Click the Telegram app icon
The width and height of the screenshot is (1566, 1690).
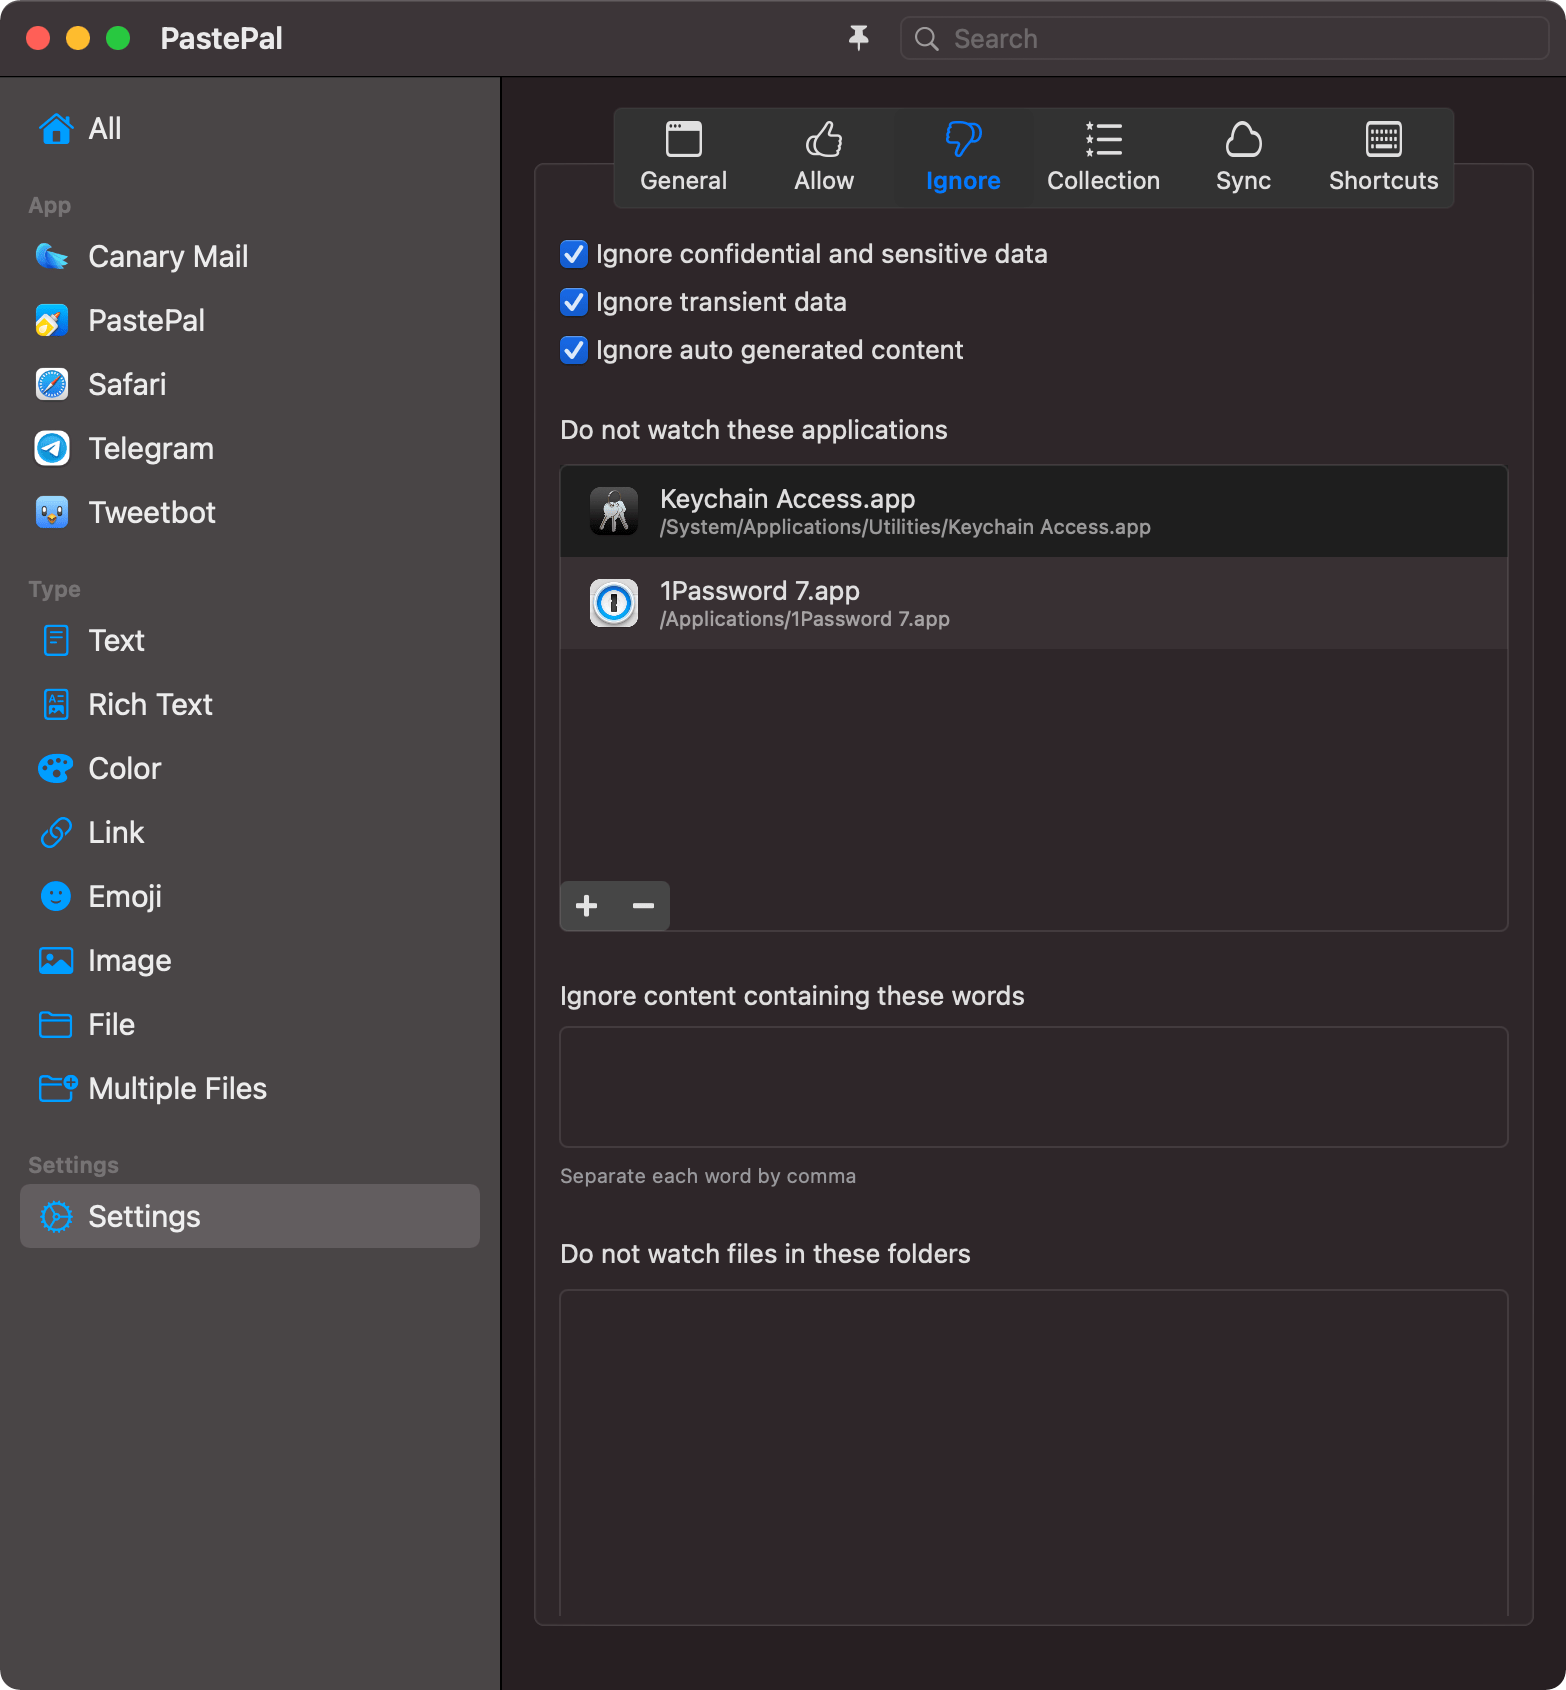pos(52,448)
